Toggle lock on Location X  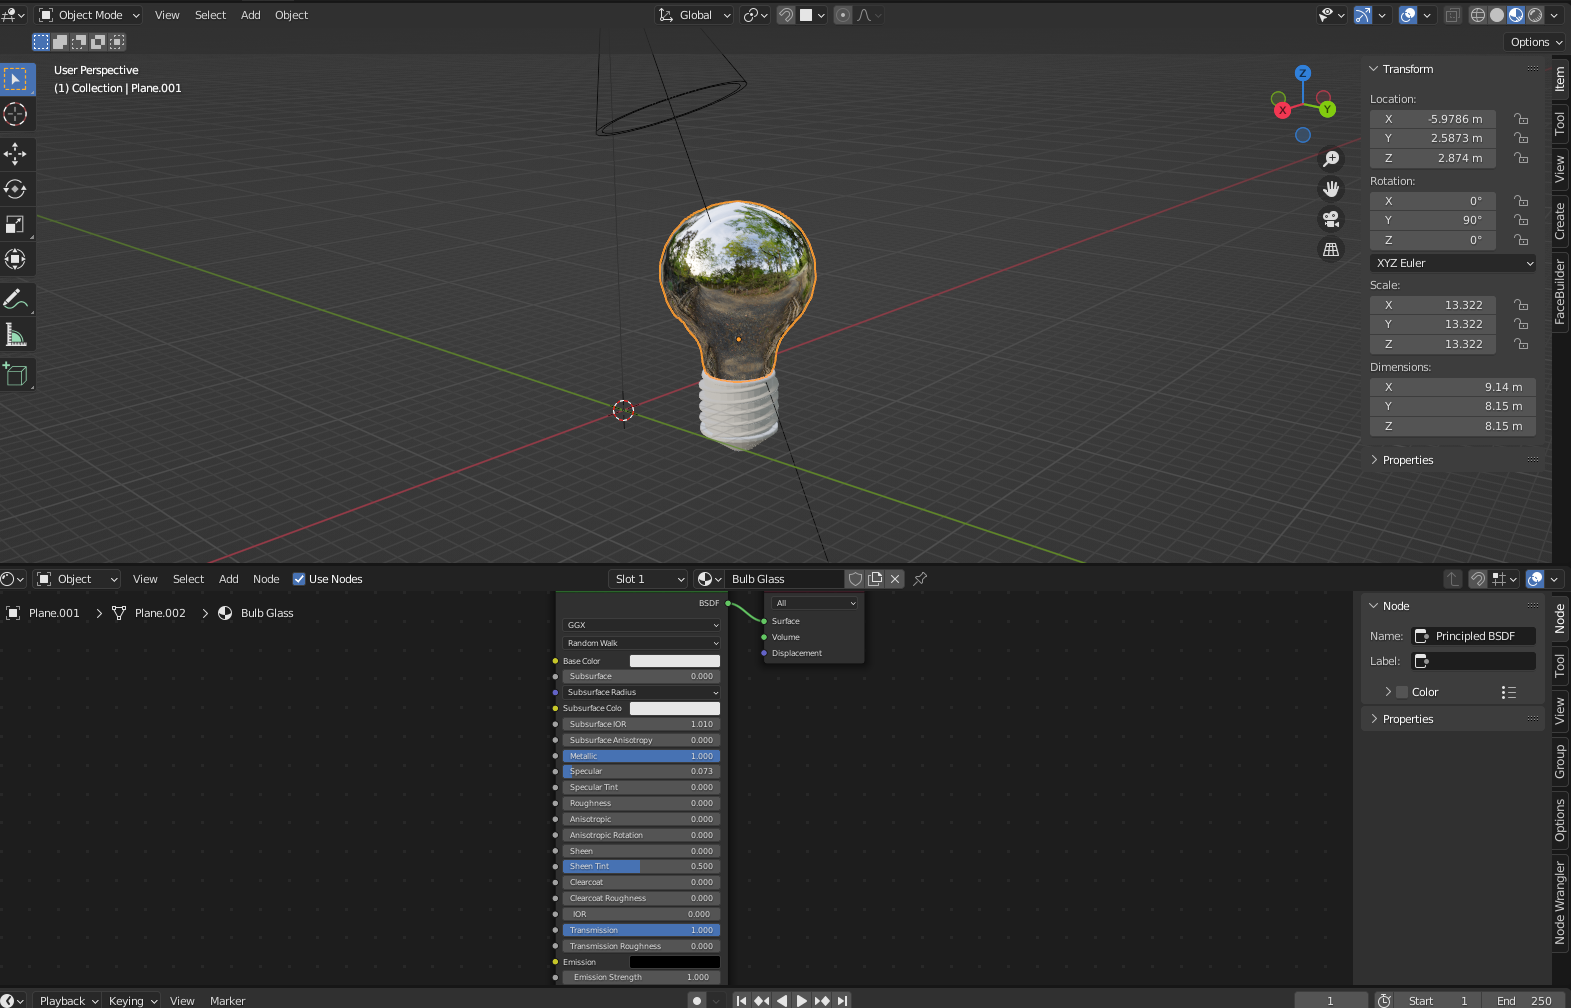coord(1521,119)
